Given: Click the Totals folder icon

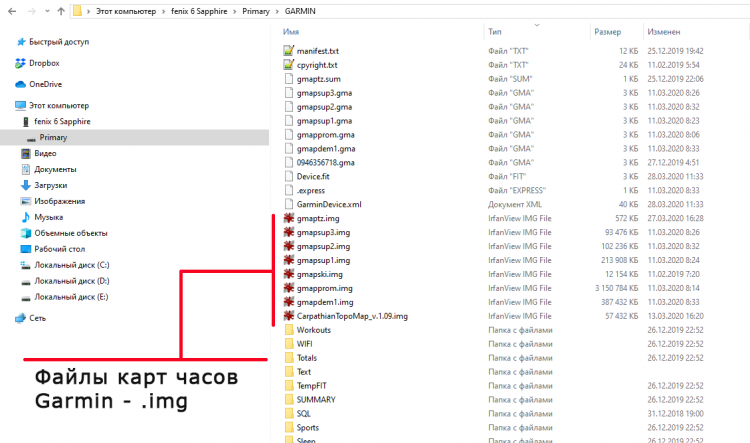Looking at the screenshot, I should (288, 357).
